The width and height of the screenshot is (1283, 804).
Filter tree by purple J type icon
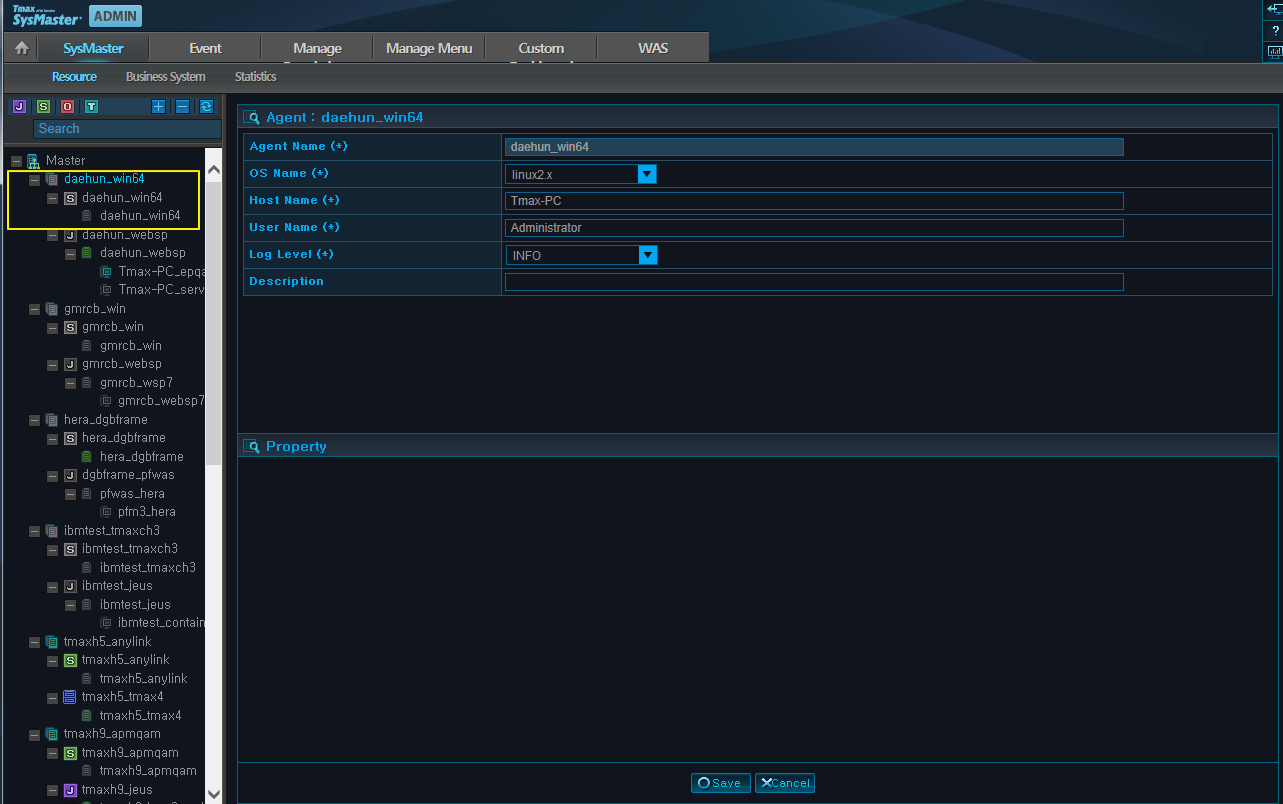click(19, 106)
